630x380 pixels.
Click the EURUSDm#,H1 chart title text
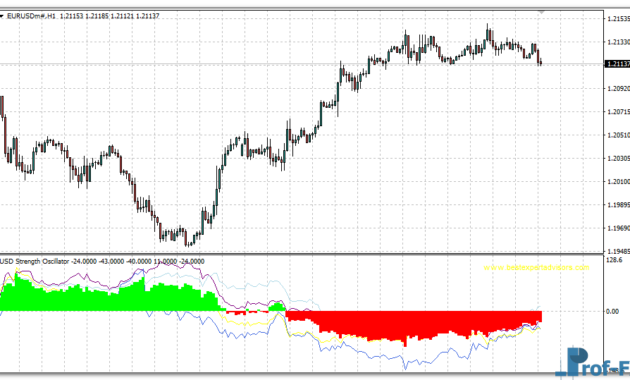[31, 16]
